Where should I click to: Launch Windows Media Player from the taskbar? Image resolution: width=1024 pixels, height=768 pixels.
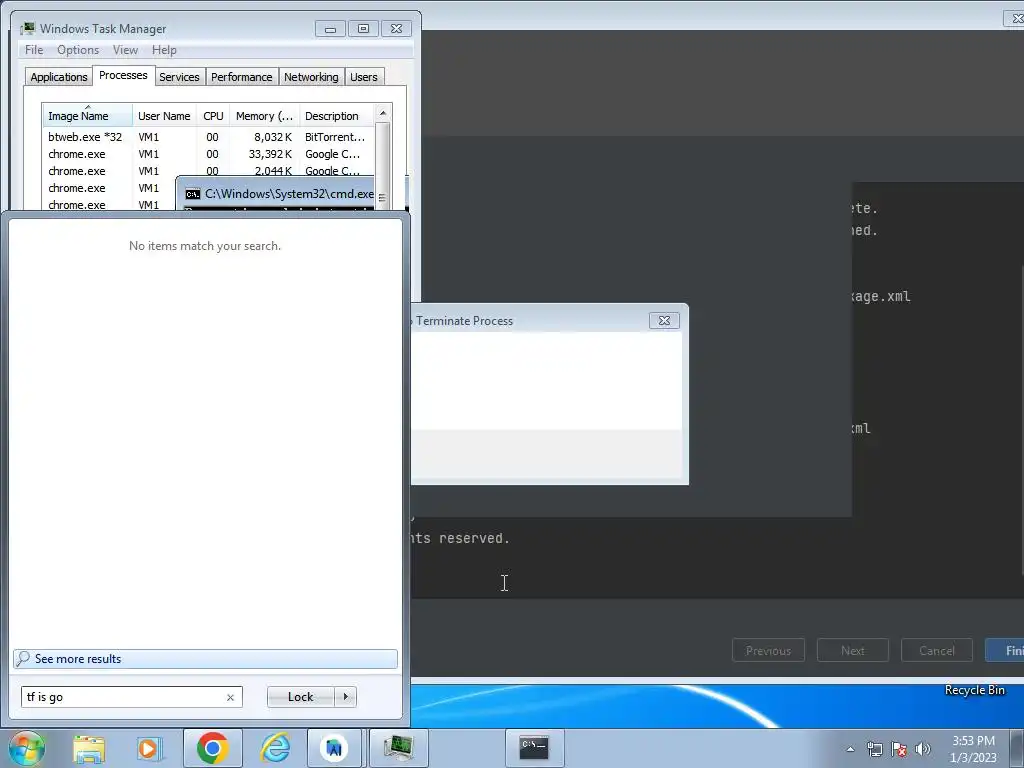pos(148,748)
